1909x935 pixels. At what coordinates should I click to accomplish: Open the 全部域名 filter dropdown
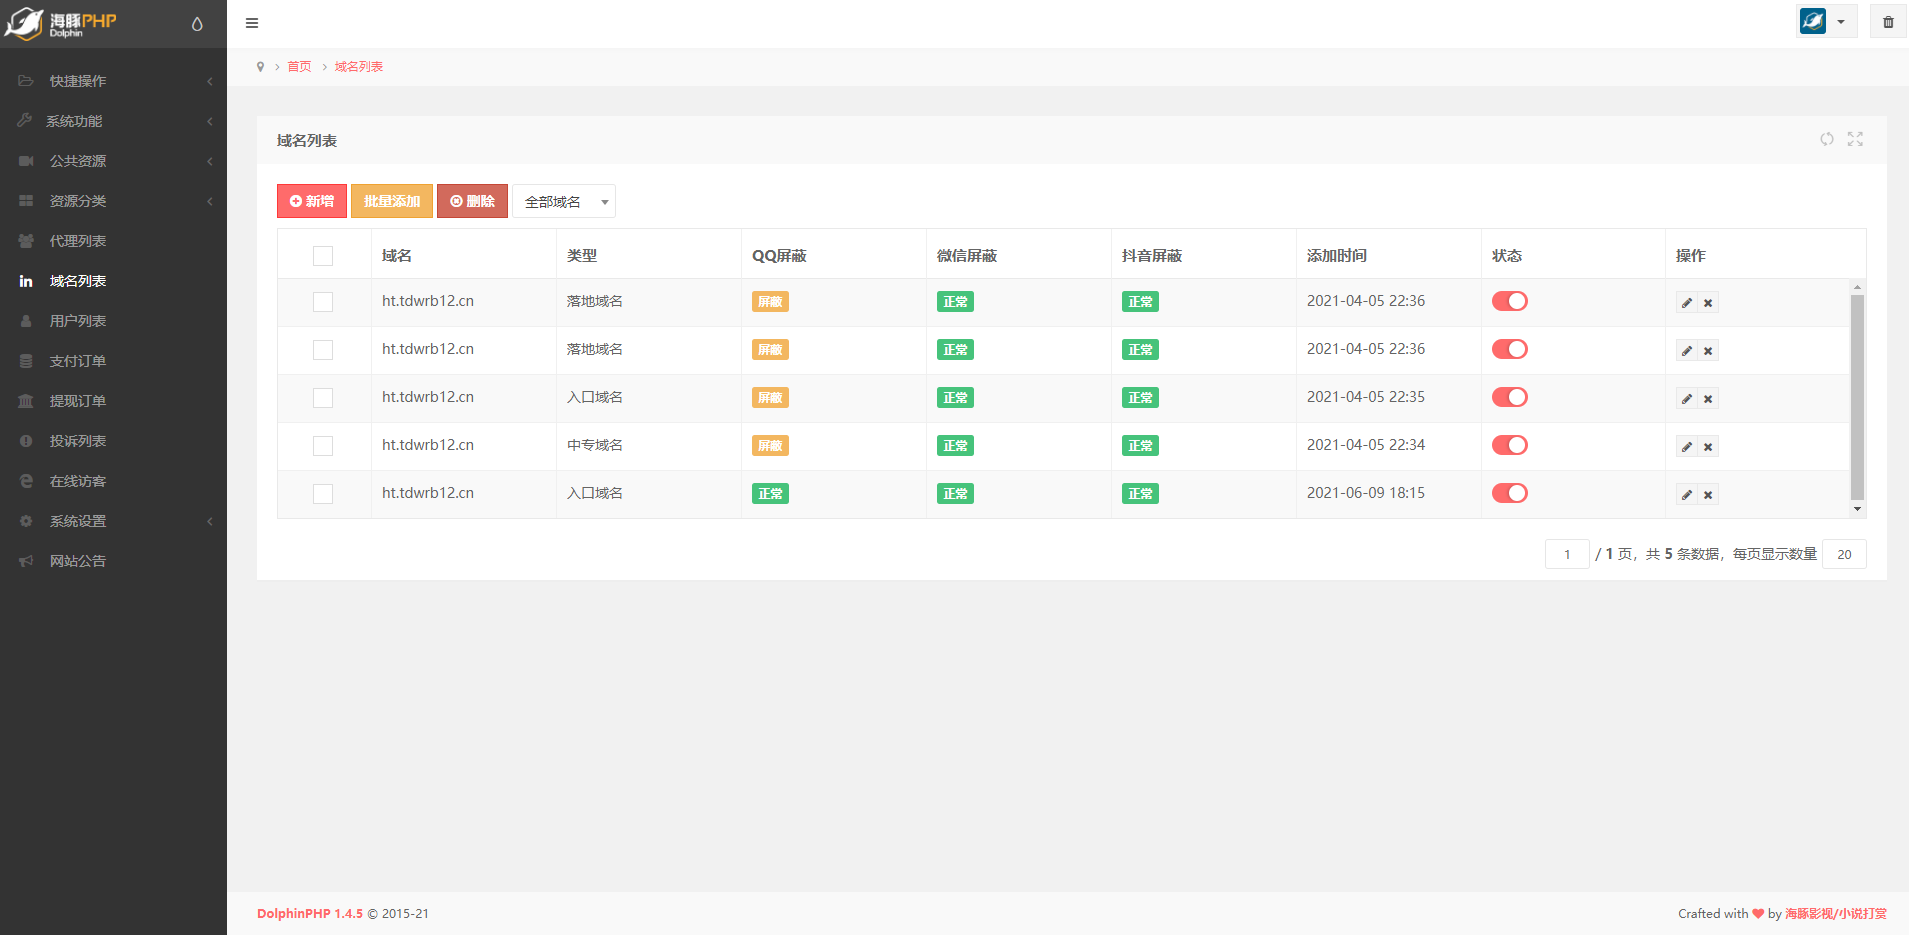tap(564, 202)
